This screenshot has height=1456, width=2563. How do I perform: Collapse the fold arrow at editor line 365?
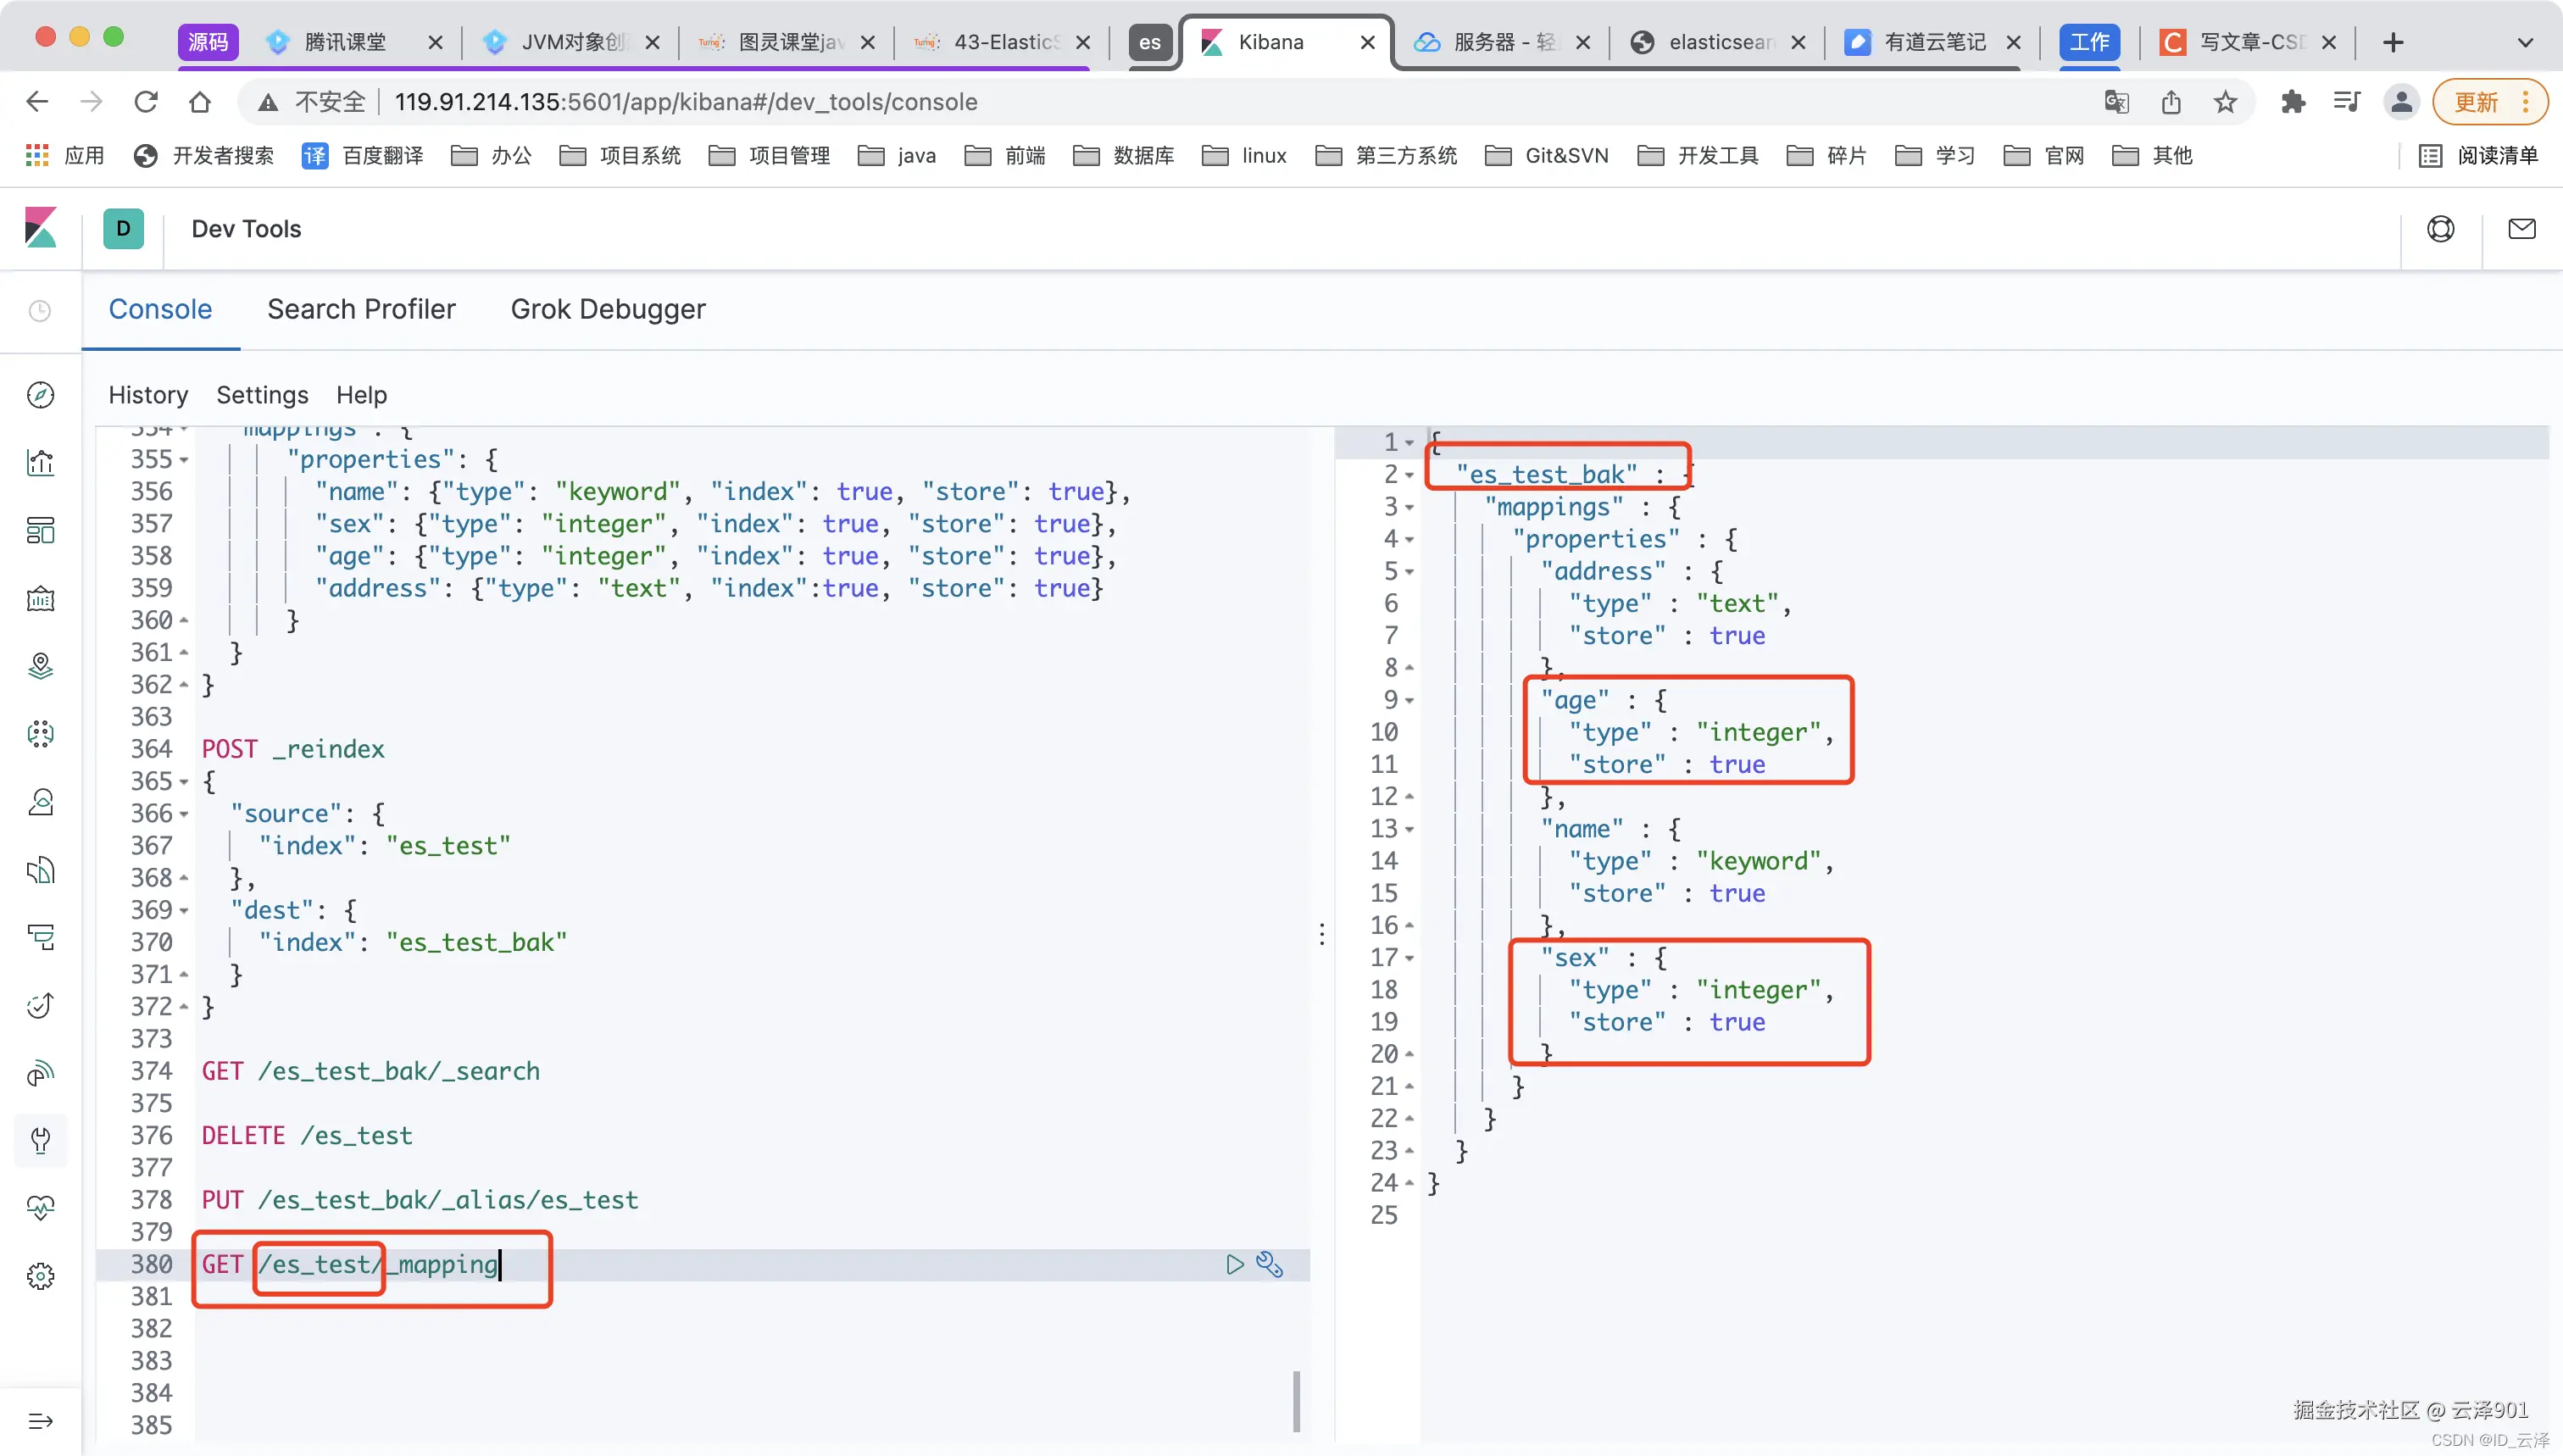tap(184, 782)
